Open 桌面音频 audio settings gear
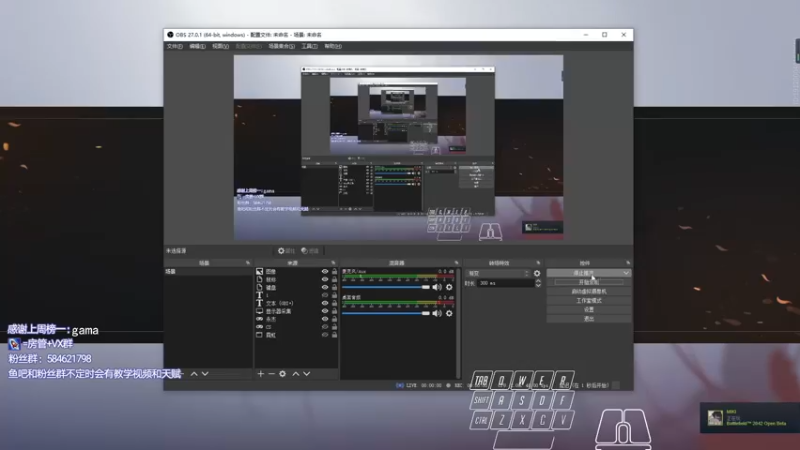 pyautogui.click(x=449, y=313)
